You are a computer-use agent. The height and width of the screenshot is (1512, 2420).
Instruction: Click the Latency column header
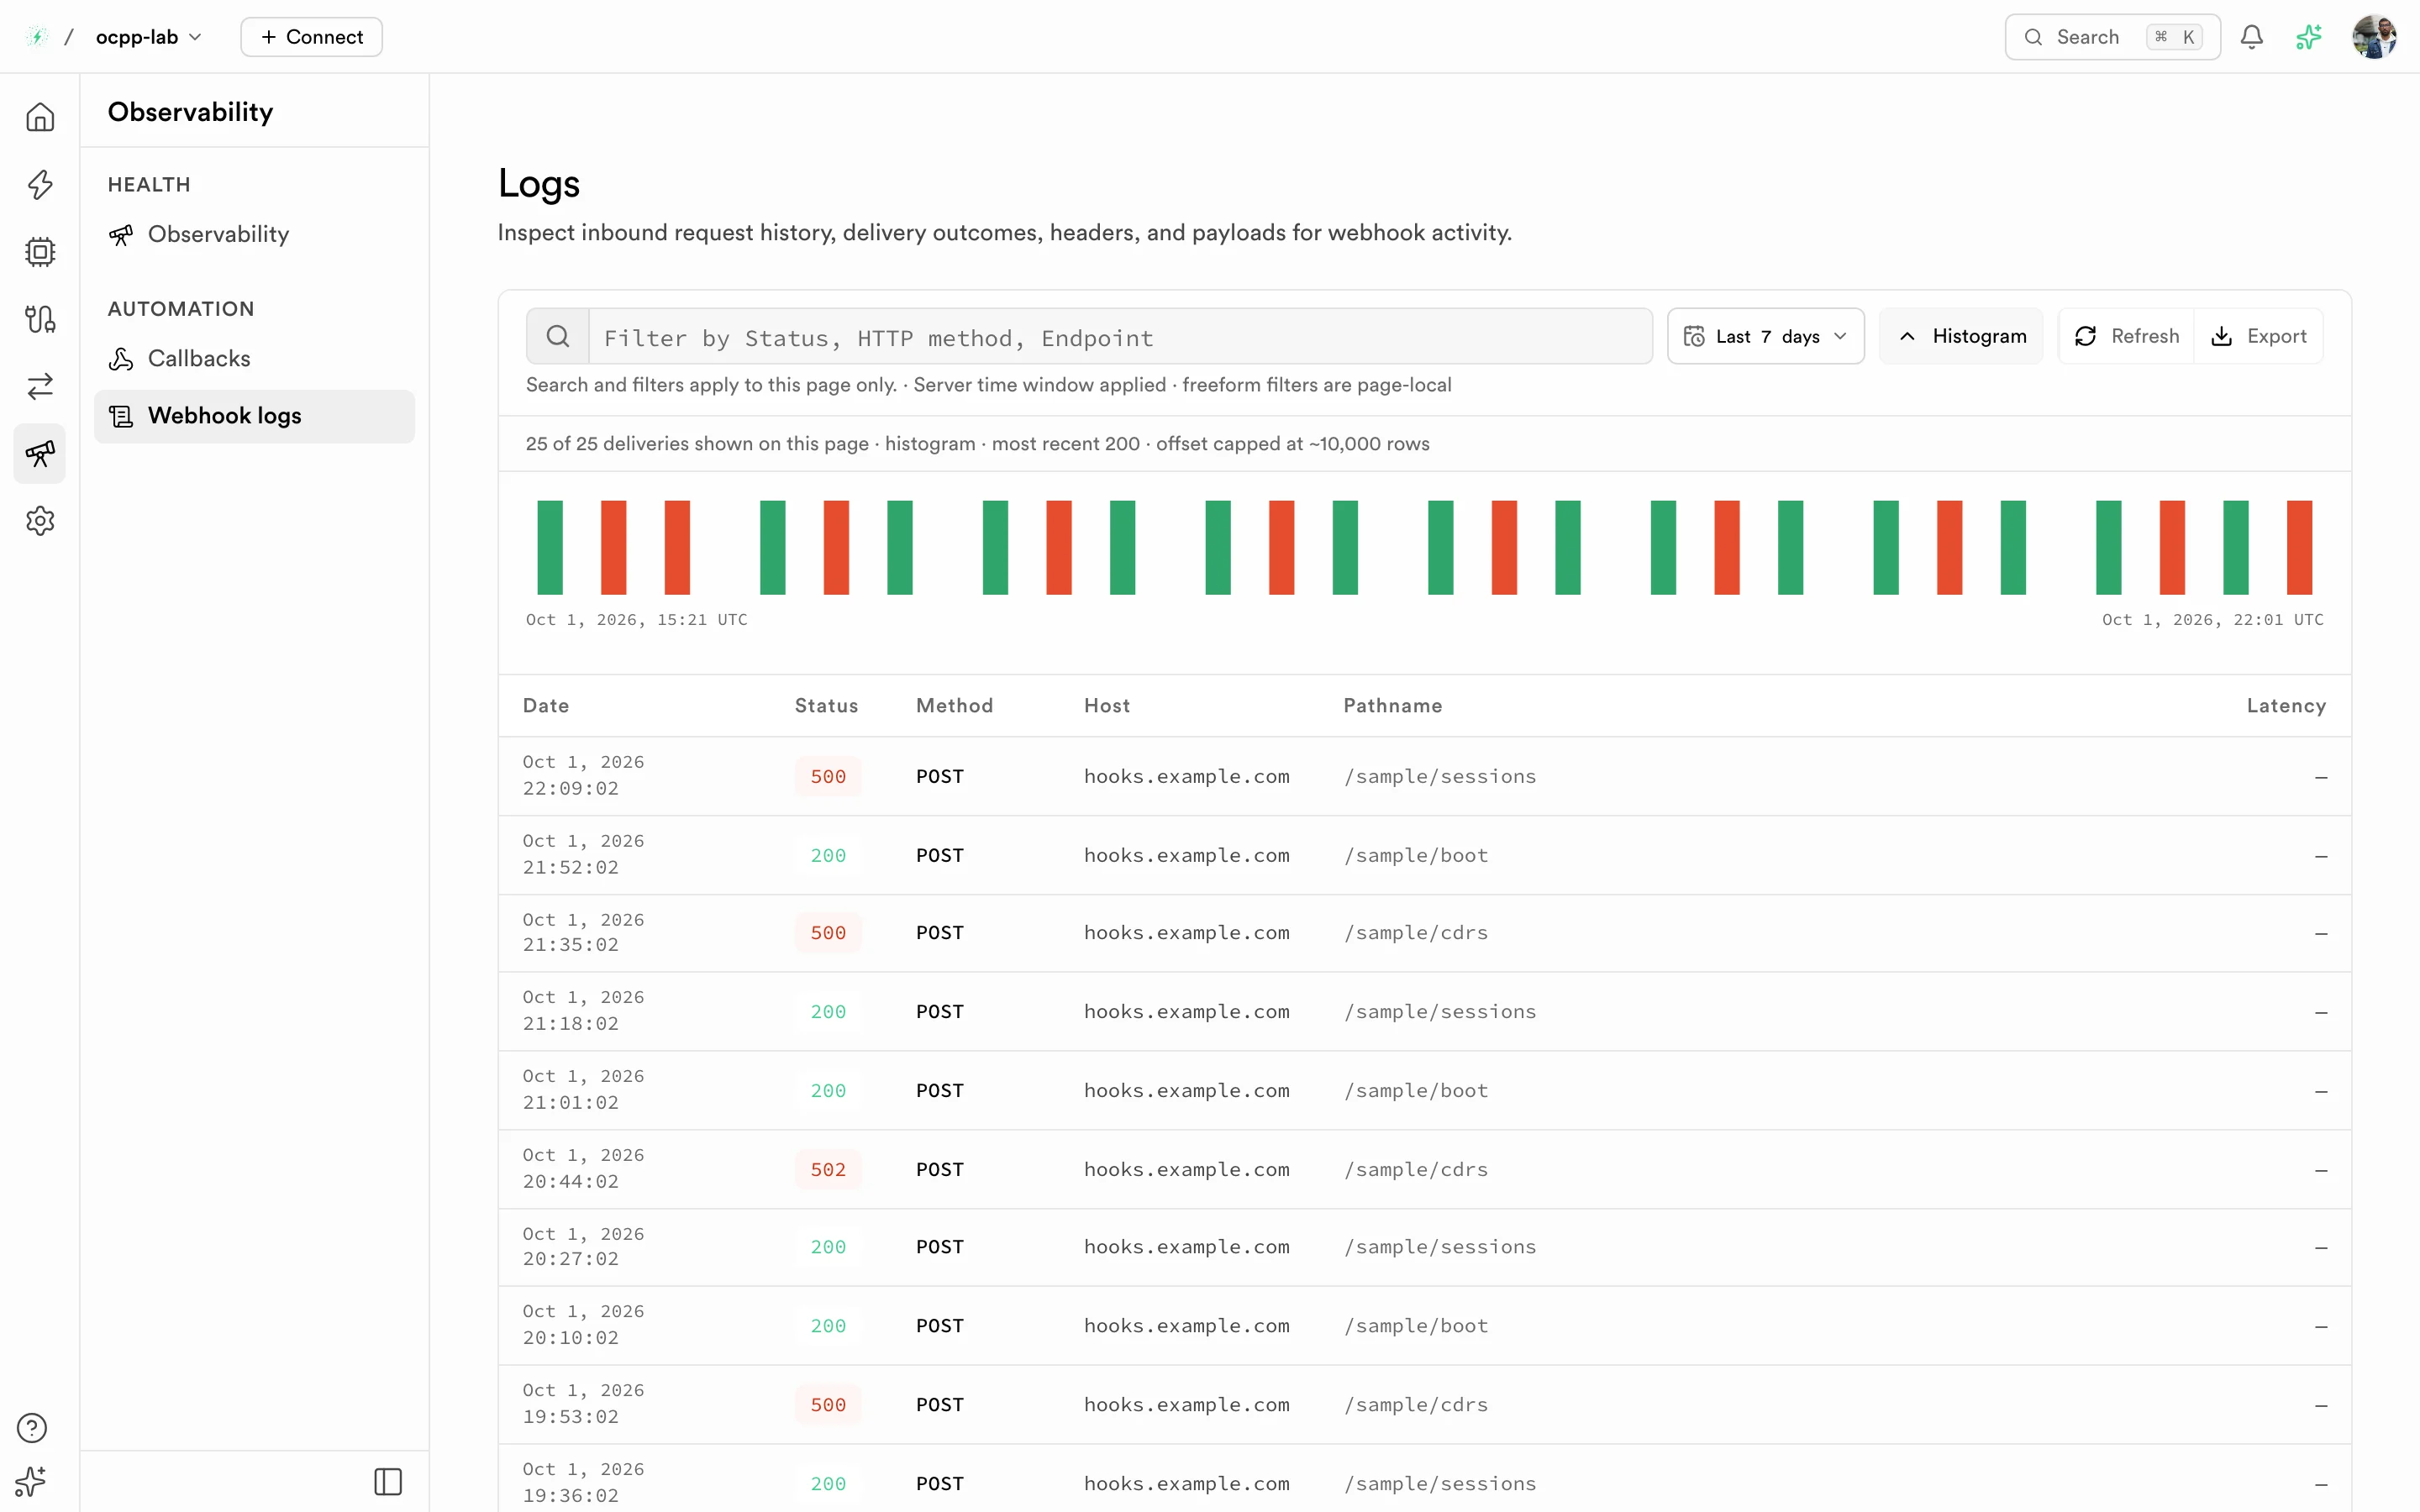(x=2286, y=706)
